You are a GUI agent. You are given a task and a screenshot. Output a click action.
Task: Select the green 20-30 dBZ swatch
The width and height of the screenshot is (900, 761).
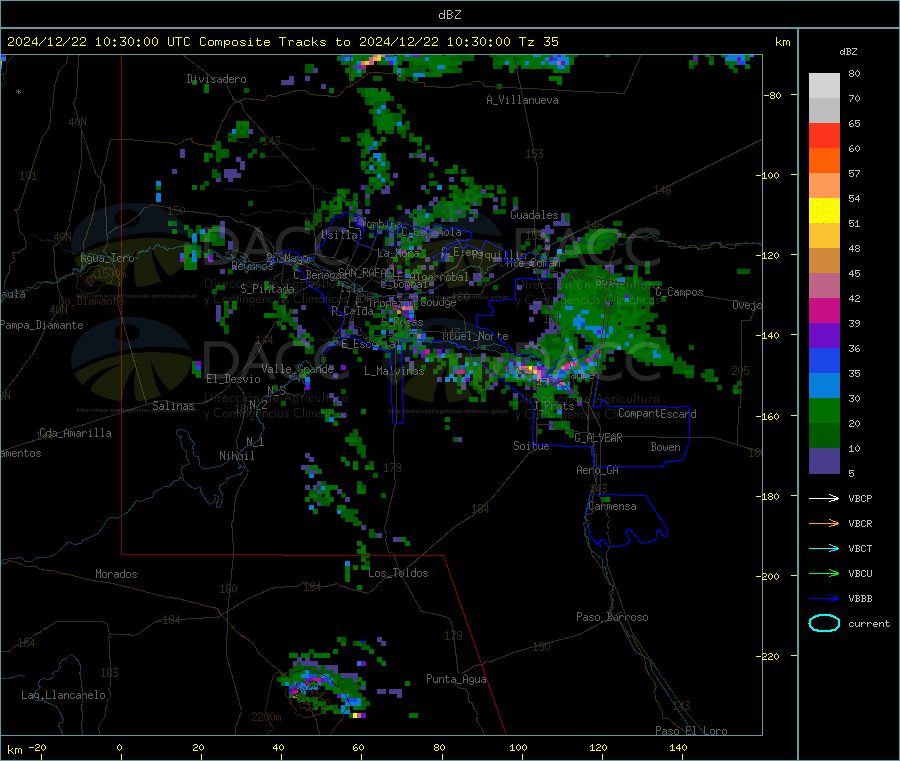point(824,411)
